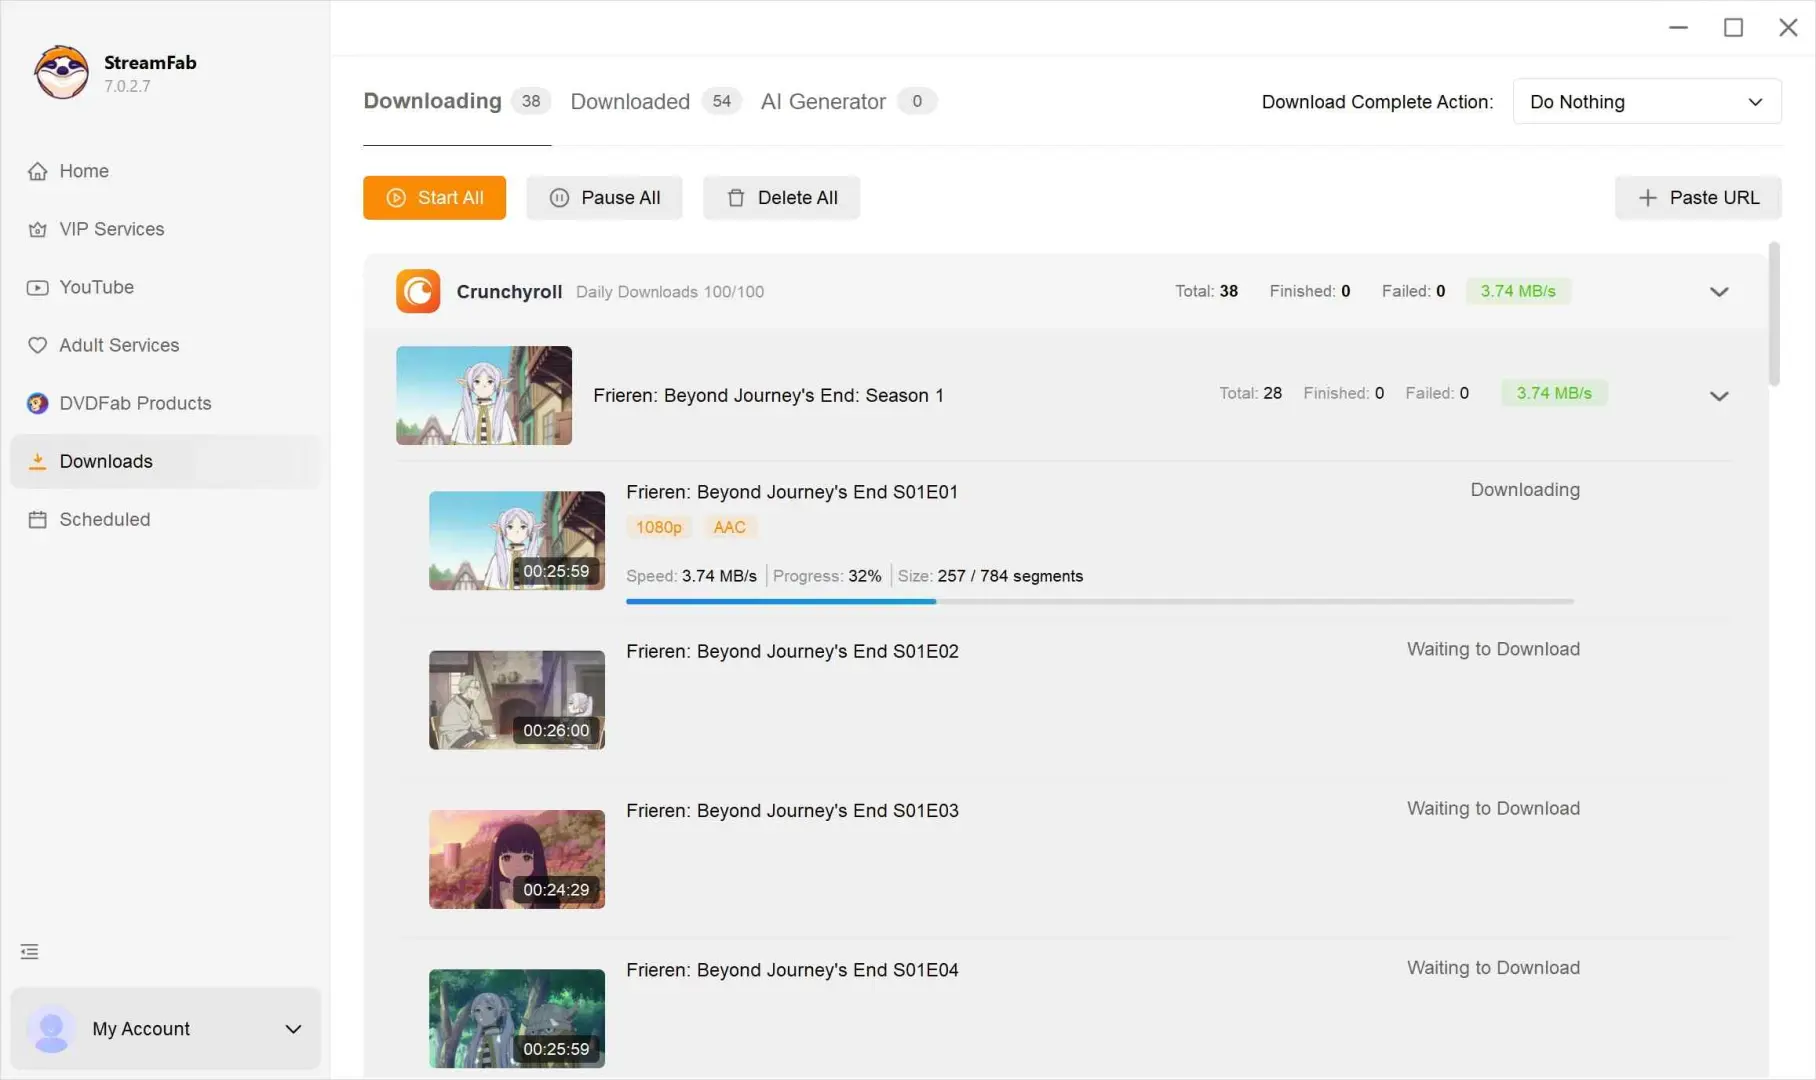Delete all download tasks
Screen dimensions: 1816x1080
tap(781, 198)
